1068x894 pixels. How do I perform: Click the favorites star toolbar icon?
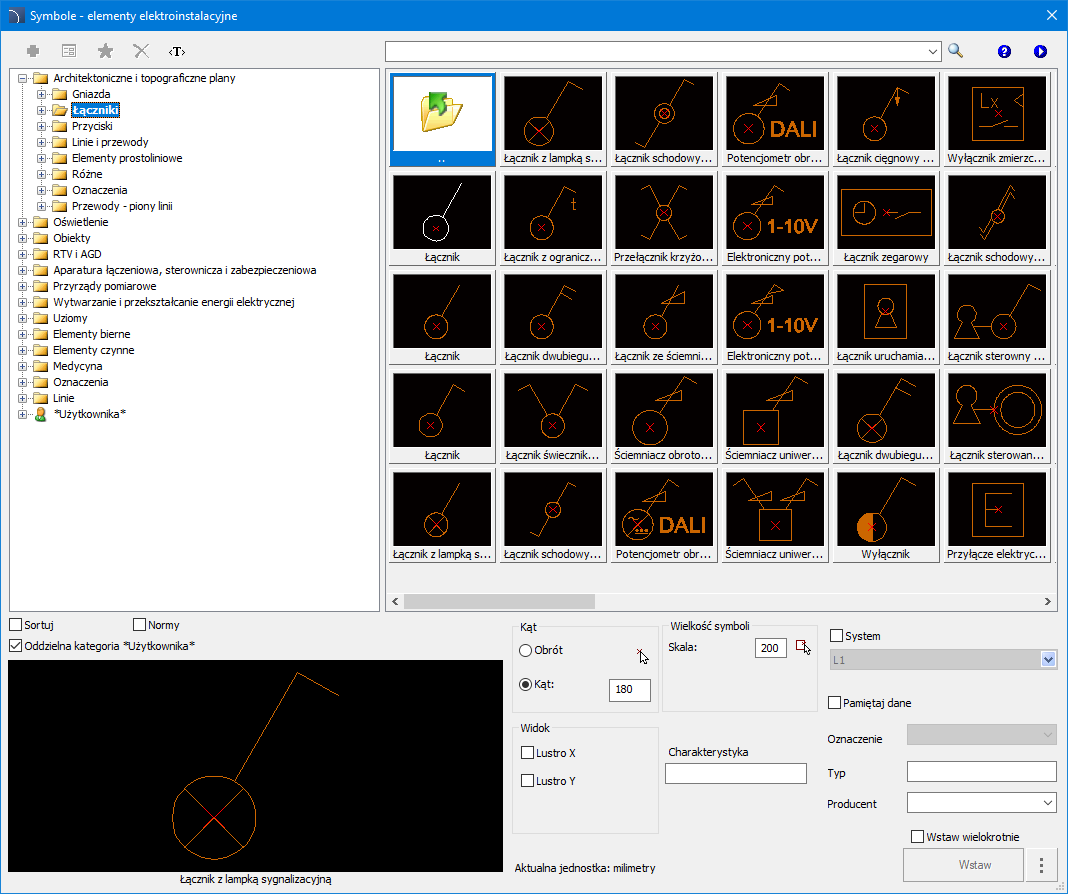click(x=104, y=51)
